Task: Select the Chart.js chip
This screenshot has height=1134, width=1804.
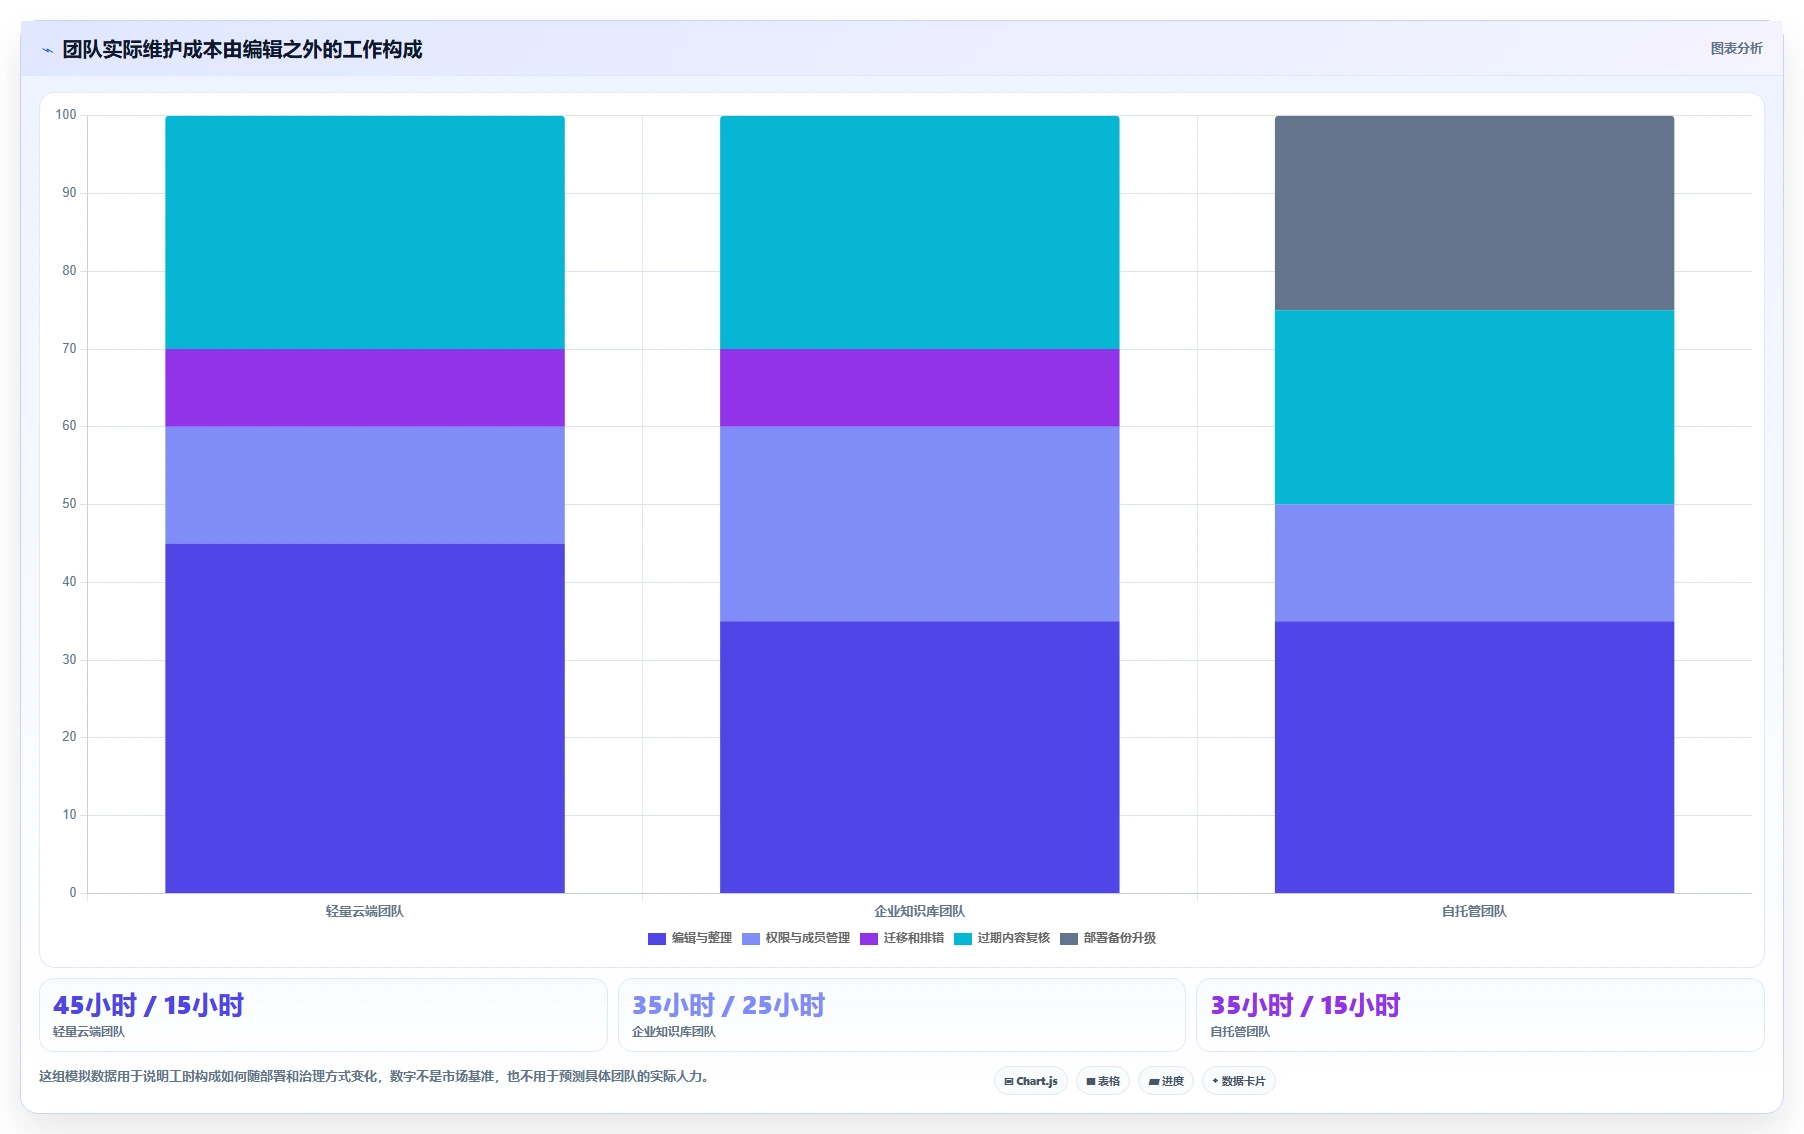Action: [1031, 1081]
